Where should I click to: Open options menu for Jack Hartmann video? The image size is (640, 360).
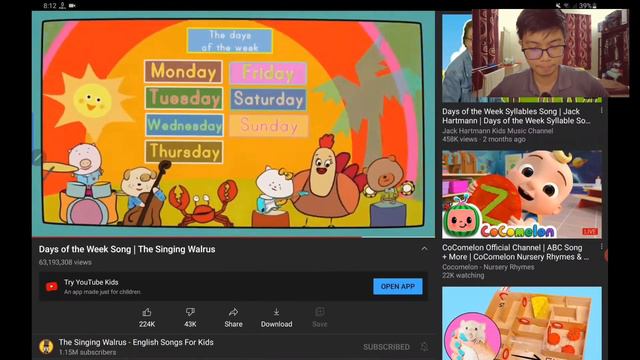(601, 111)
